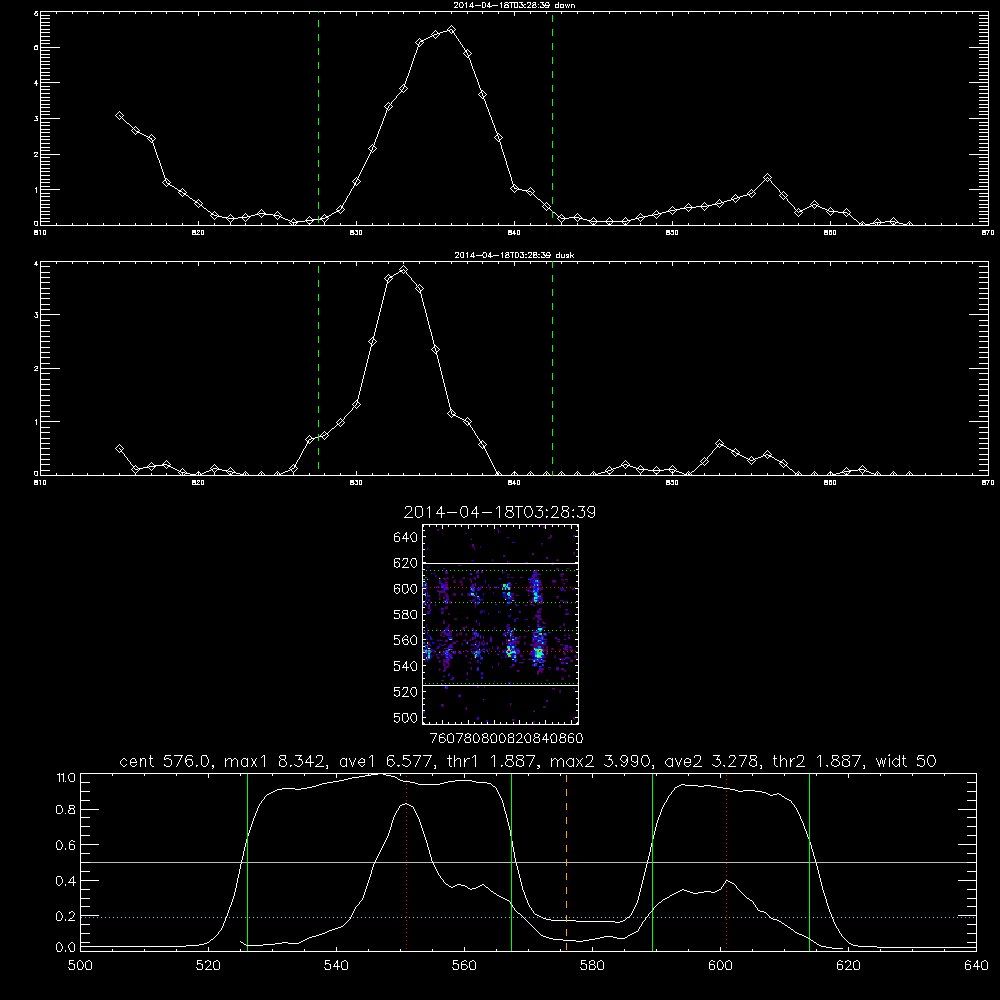The width and height of the screenshot is (1000, 1000).
Task: Click the peak diamond marker in the dawn plot
Action: (x=452, y=30)
